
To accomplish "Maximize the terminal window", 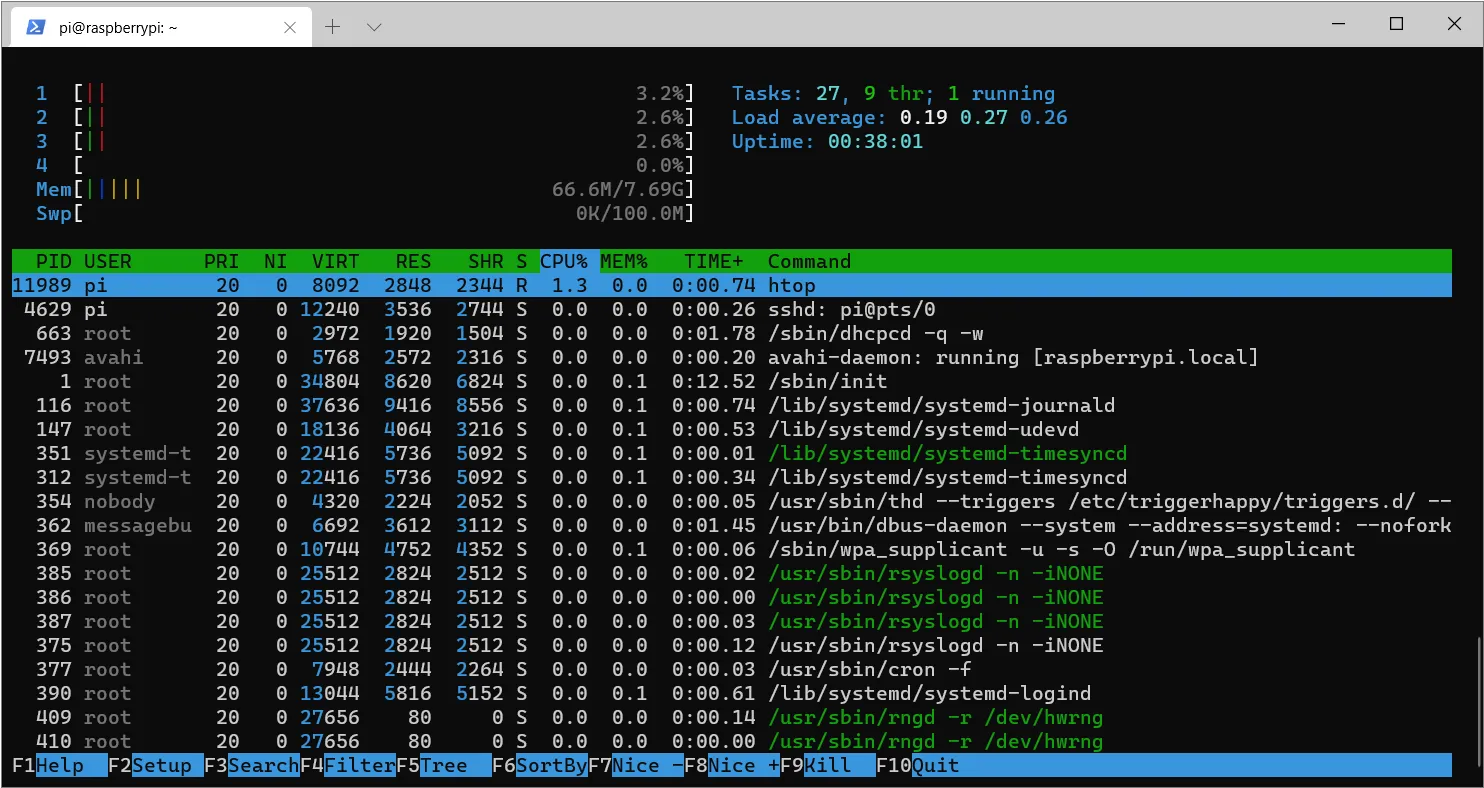I will [x=1398, y=24].
